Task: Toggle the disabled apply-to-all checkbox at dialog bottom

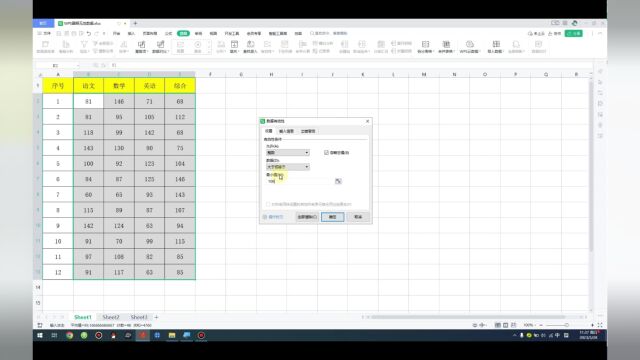Action: pos(268,204)
